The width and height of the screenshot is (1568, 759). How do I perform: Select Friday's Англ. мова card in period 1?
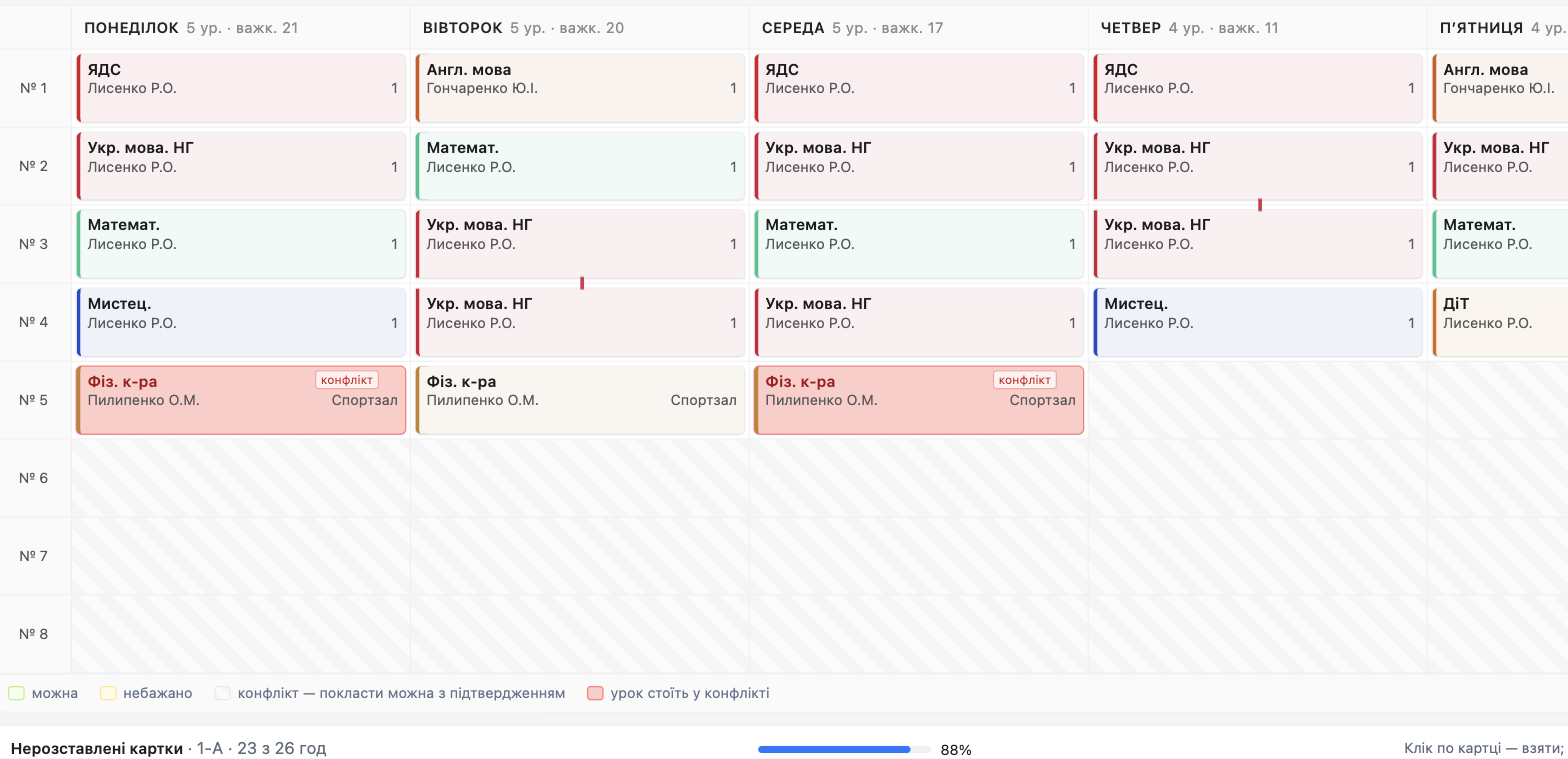[x=1500, y=88]
